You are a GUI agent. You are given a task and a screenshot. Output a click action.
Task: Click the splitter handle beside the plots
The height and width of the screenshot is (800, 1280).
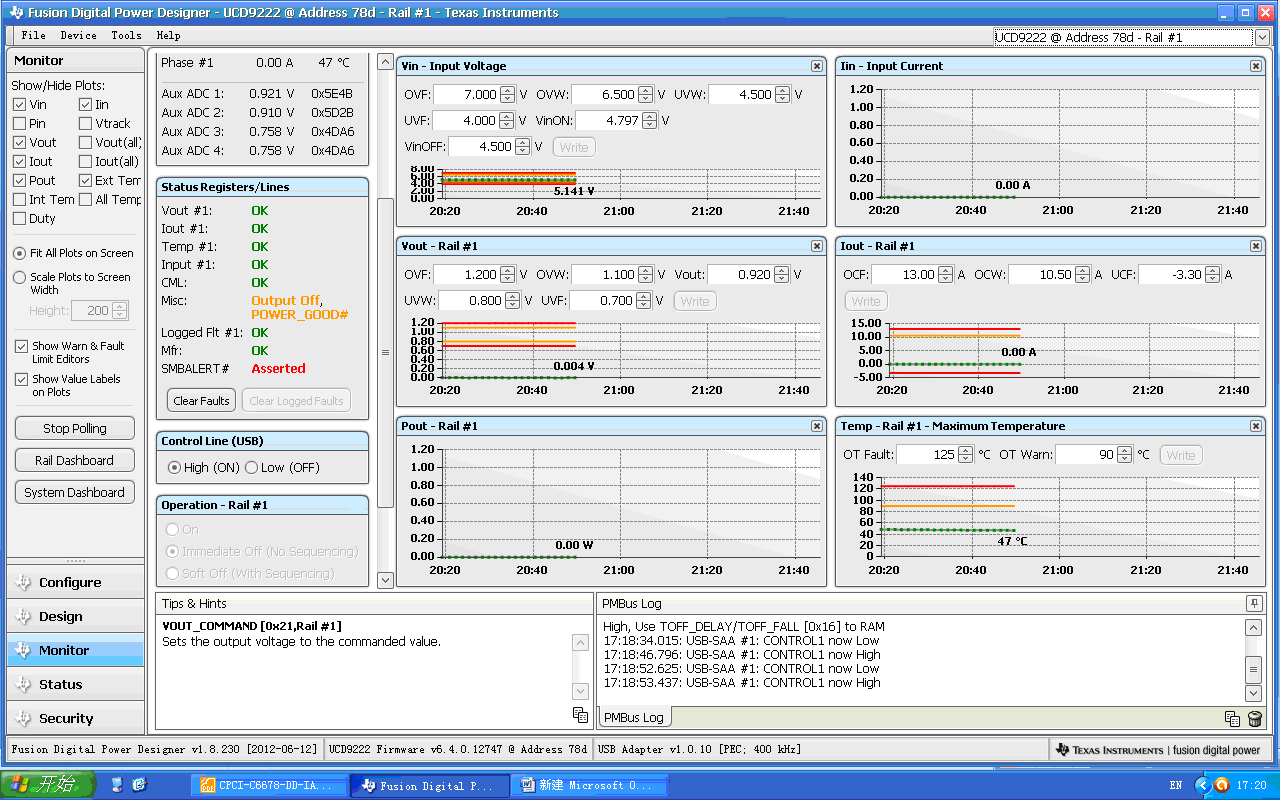click(385, 352)
